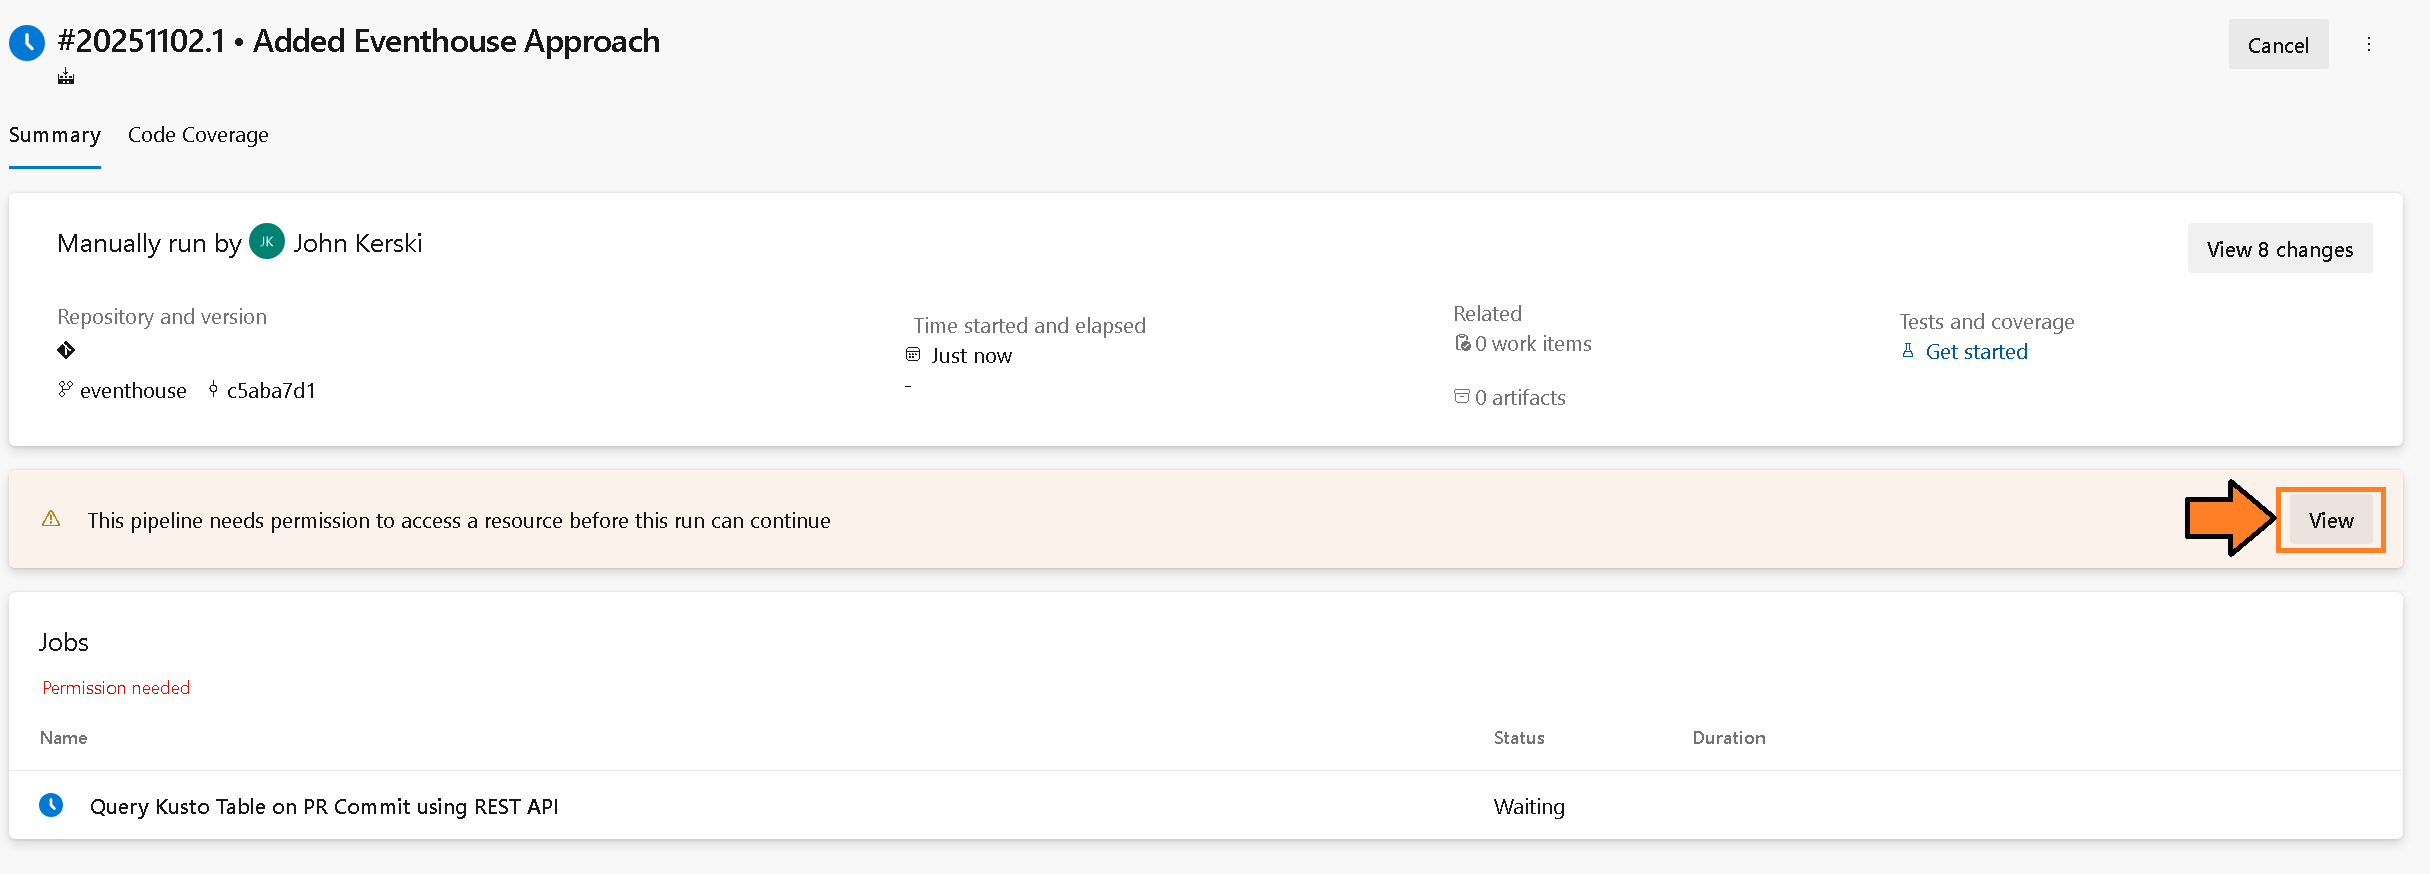Click the commit icon beside c5aba7d1
The width and height of the screenshot is (2430, 874).
(x=213, y=389)
